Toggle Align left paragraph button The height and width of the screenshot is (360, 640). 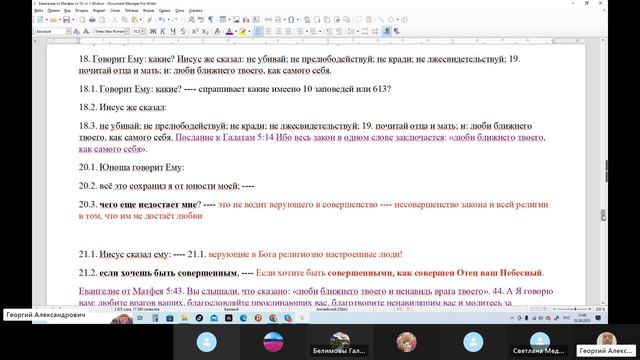pyautogui.click(x=258, y=31)
